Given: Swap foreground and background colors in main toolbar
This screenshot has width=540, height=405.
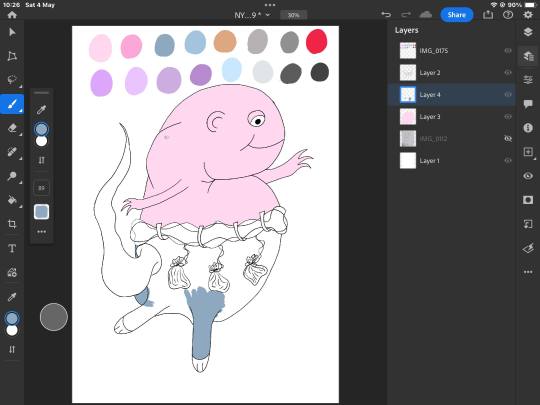Looking at the screenshot, I should [x=12, y=349].
